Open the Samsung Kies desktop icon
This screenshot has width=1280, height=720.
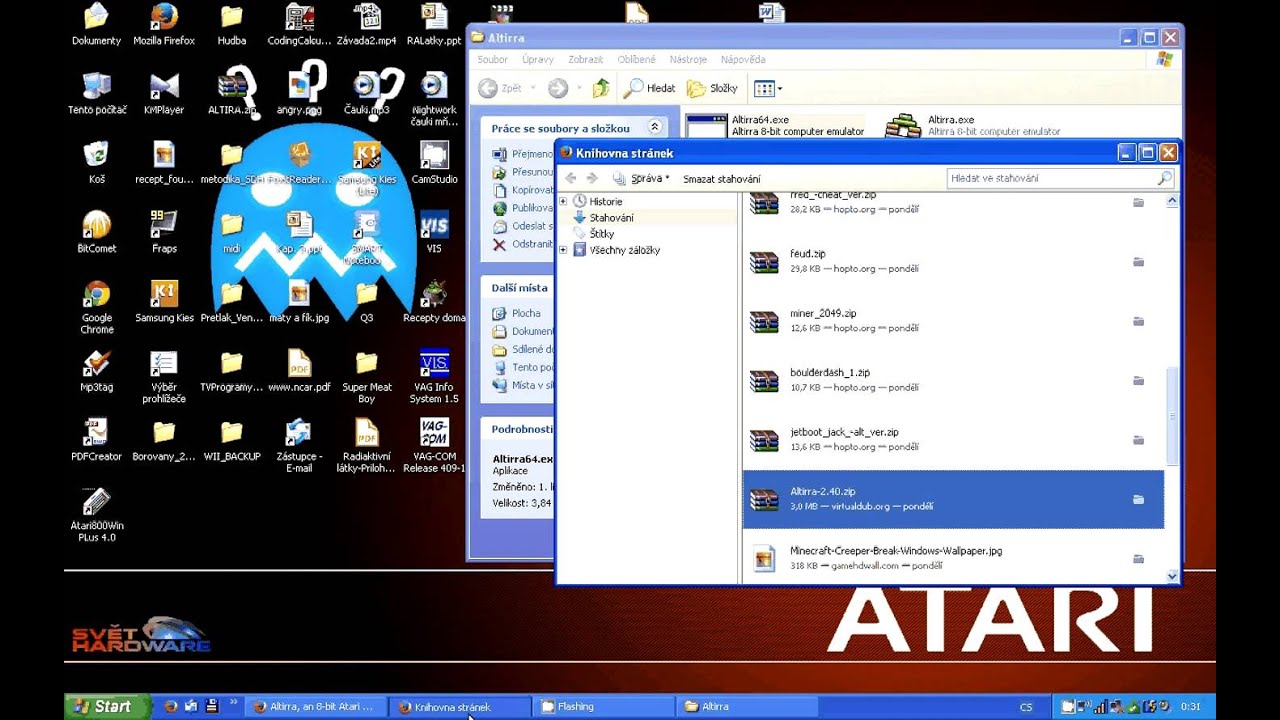(164, 301)
